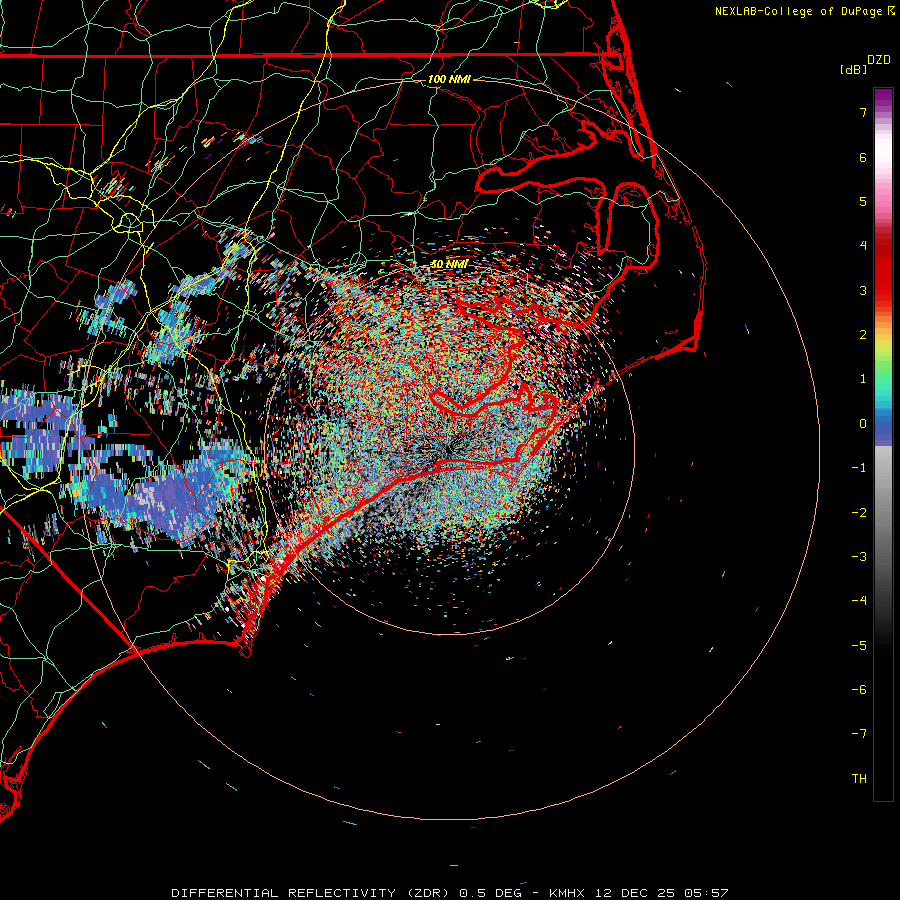The image size is (900, 900).
Task: Click the 0.5 DEG elevation label
Action: pos(491,893)
